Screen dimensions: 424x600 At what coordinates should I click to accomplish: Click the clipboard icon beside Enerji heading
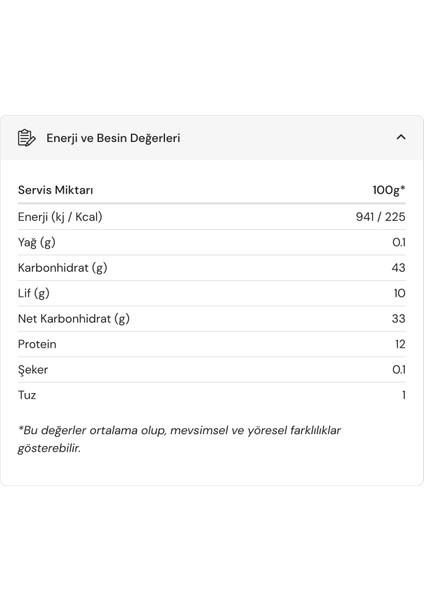[26, 138]
